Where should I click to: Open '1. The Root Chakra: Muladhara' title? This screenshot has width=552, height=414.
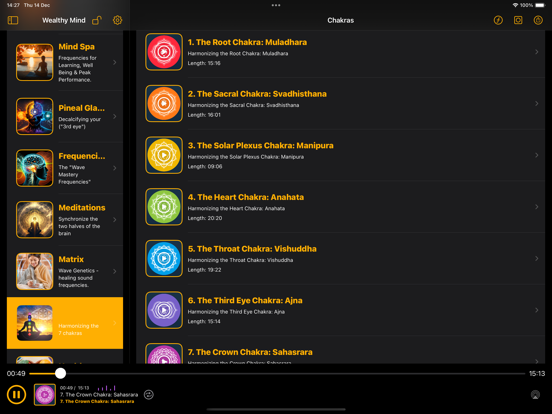247,42
